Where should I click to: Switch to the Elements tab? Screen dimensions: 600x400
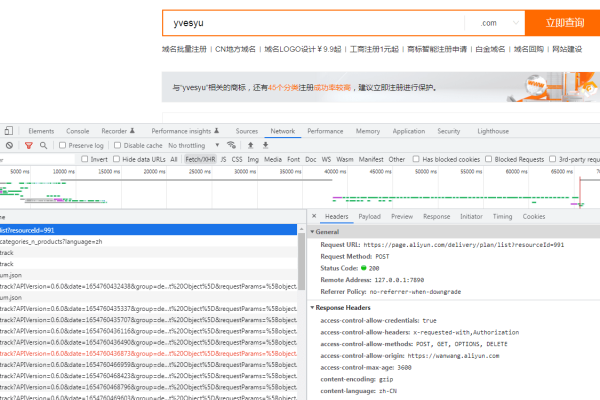pyautogui.click(x=41, y=131)
